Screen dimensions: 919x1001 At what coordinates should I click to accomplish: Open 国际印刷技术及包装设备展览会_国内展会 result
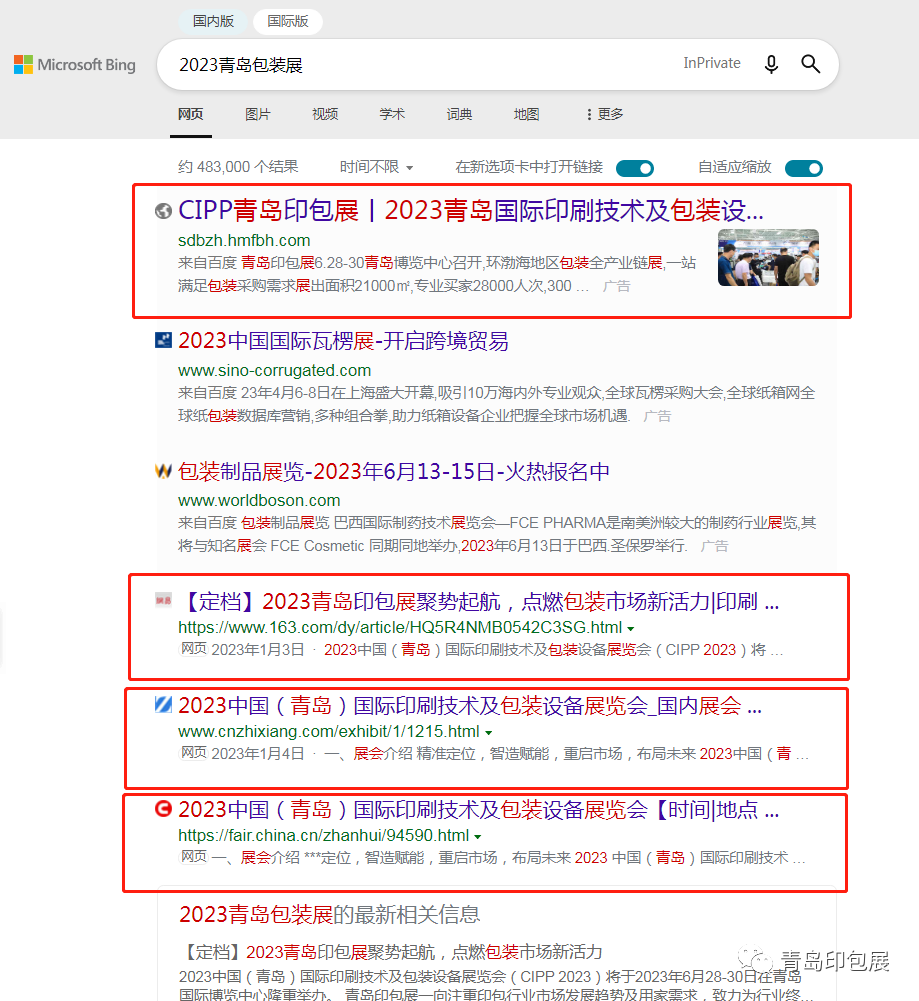point(470,705)
